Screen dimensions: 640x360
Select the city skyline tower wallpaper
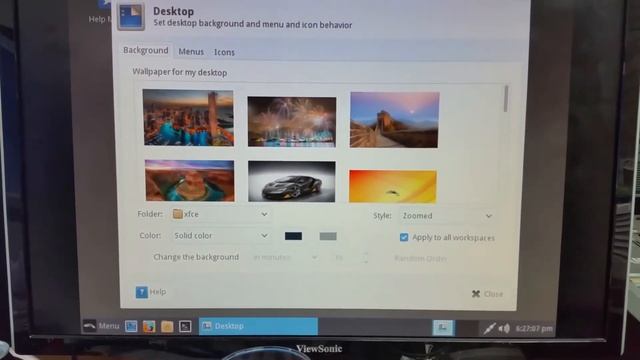188,118
